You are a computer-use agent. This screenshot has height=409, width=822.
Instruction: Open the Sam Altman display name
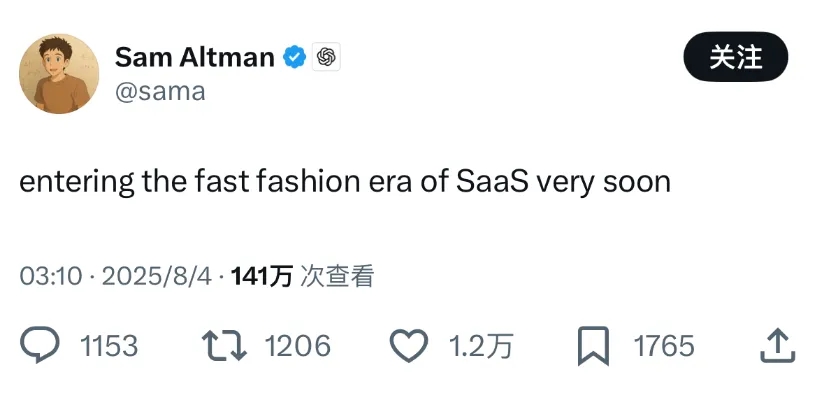(x=194, y=57)
